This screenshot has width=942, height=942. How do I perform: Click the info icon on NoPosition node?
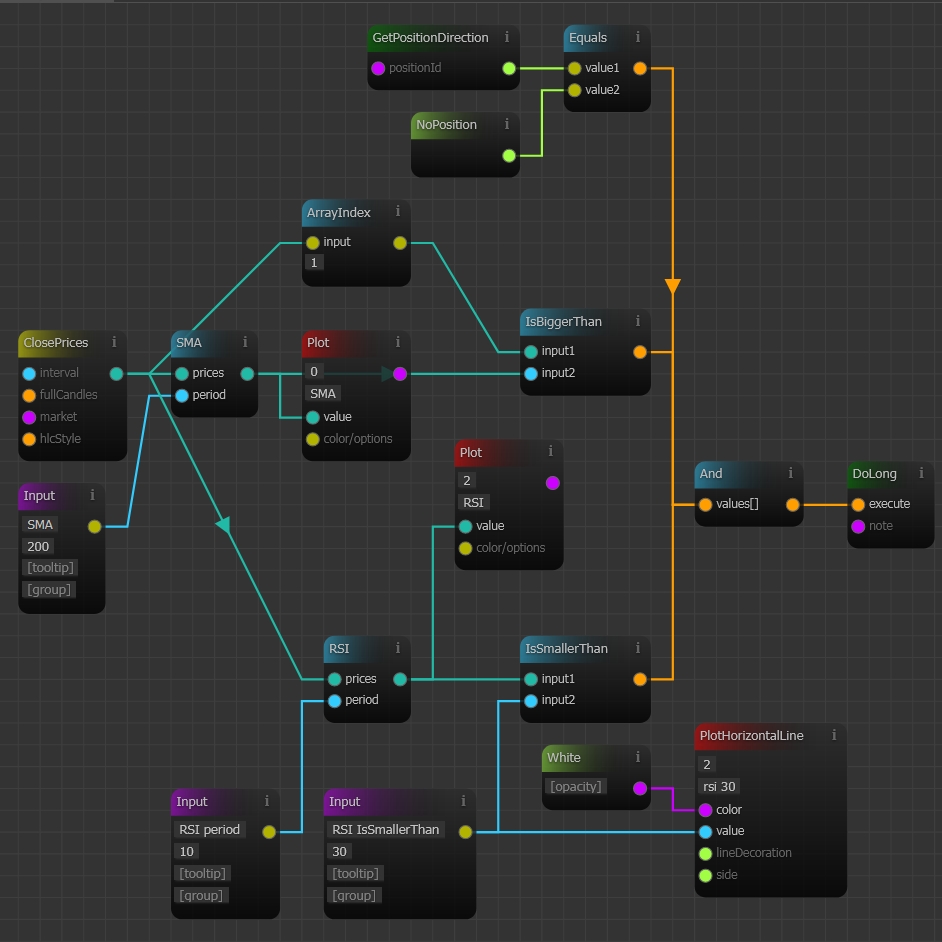507,124
